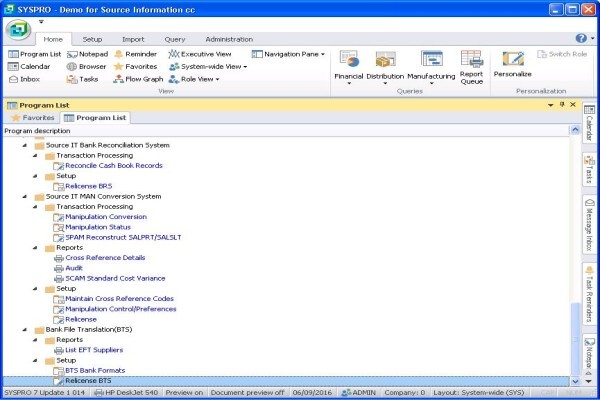Image resolution: width=600 pixels, height=400 pixels.
Task: Collapse the Bank File Translation(BTS) node
Action: 25,330
